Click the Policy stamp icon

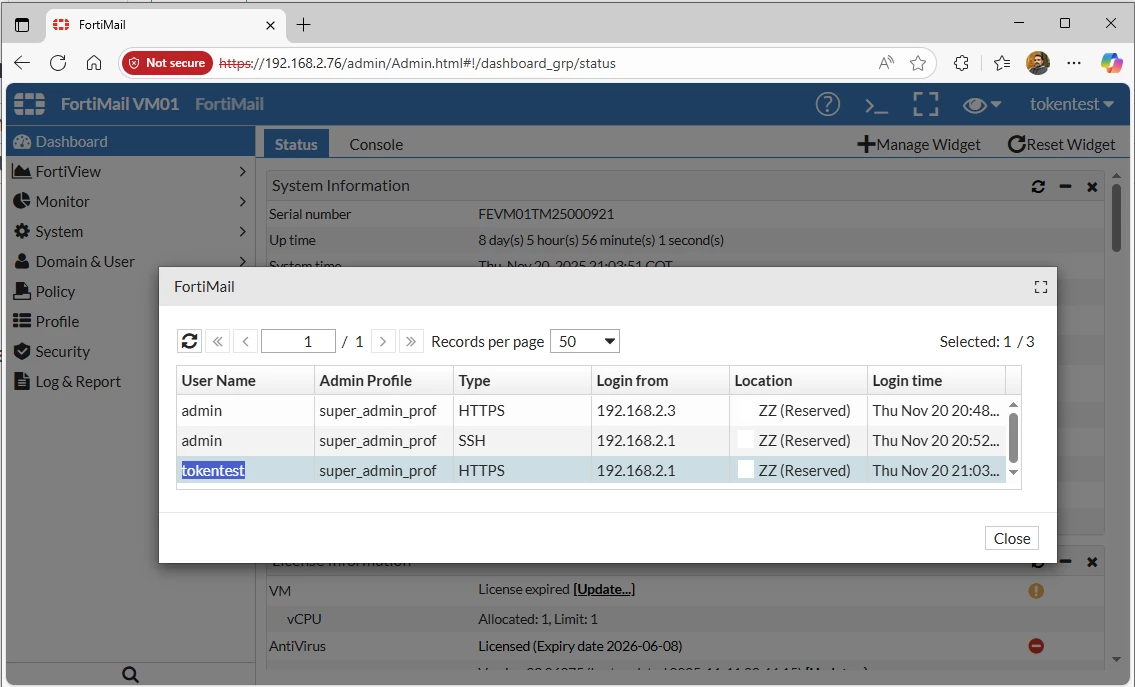22,291
